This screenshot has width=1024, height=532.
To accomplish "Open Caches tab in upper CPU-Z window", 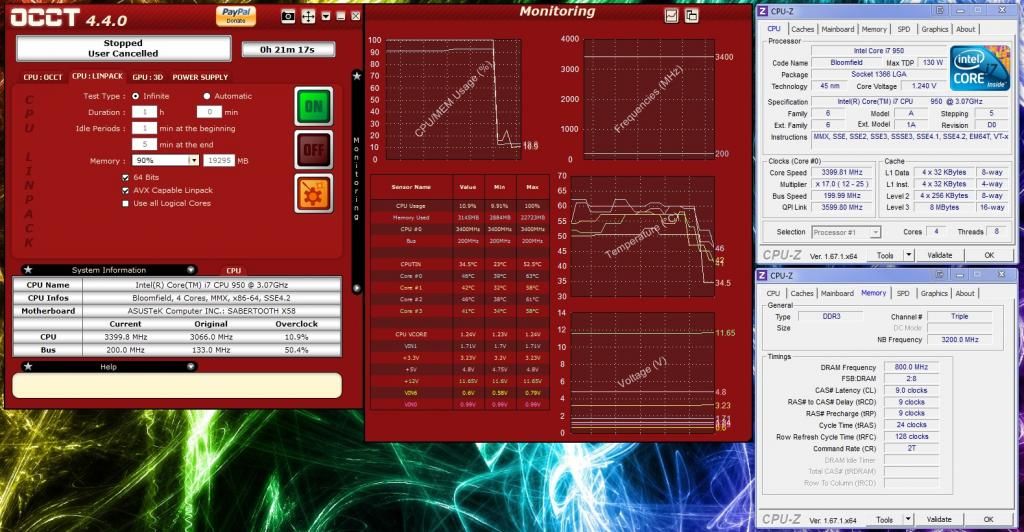I will [803, 29].
